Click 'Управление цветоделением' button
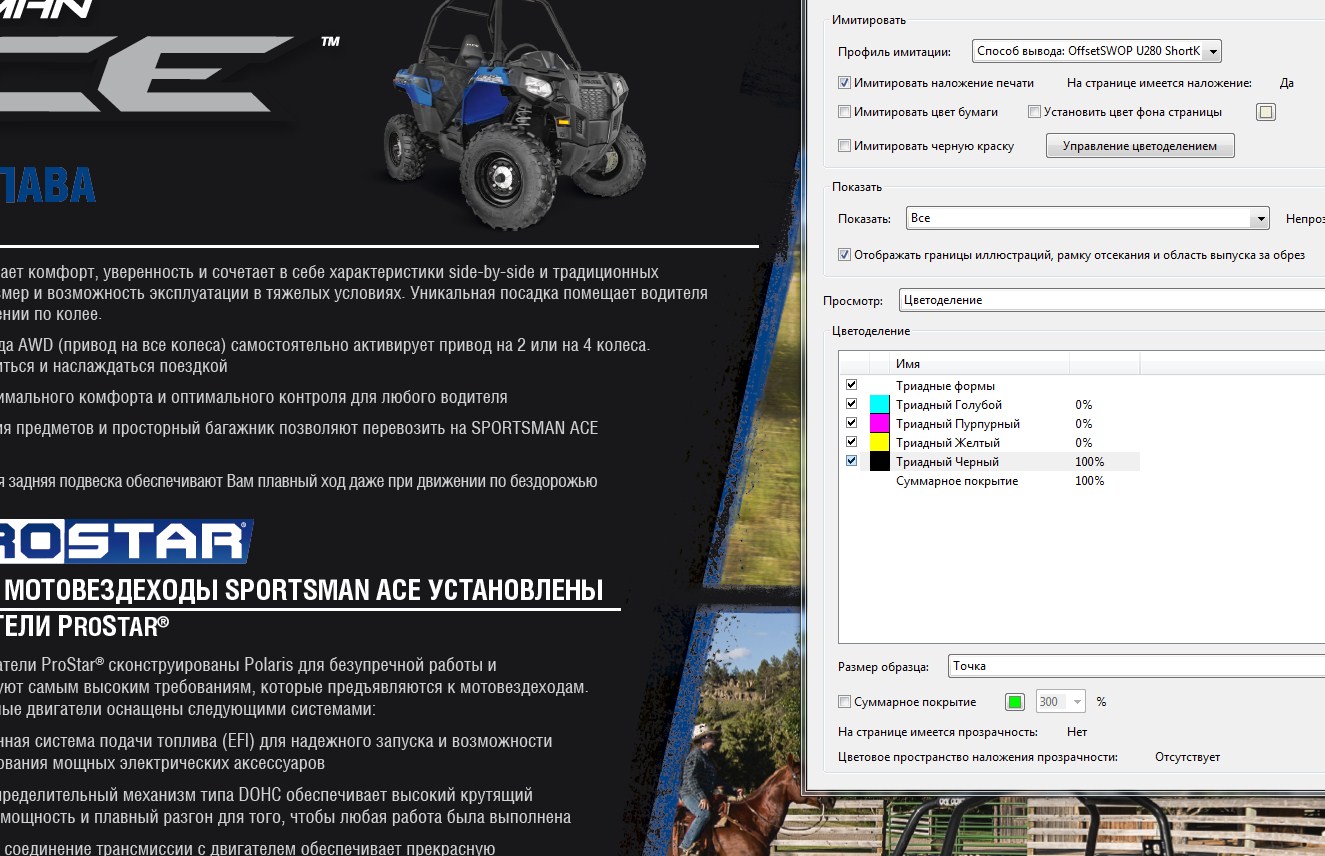Screen dimensions: 1325x856 coord(1140,146)
